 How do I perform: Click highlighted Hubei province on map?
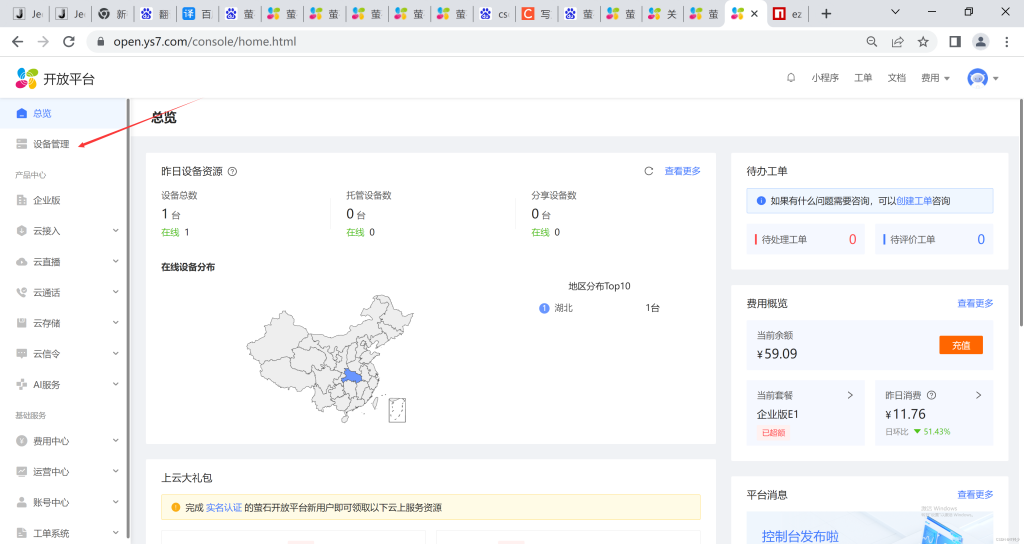tap(354, 376)
